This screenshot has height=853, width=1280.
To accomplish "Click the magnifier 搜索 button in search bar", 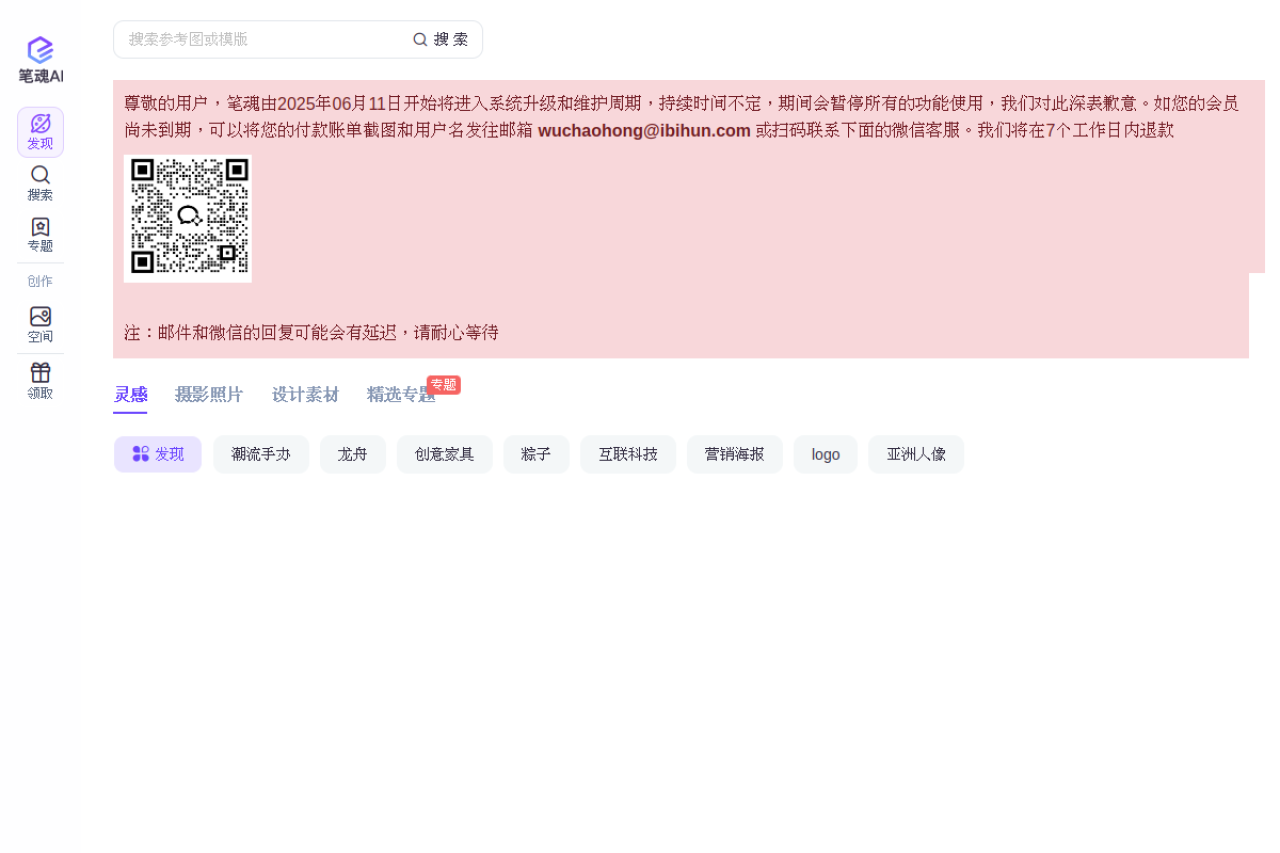I will click(441, 39).
